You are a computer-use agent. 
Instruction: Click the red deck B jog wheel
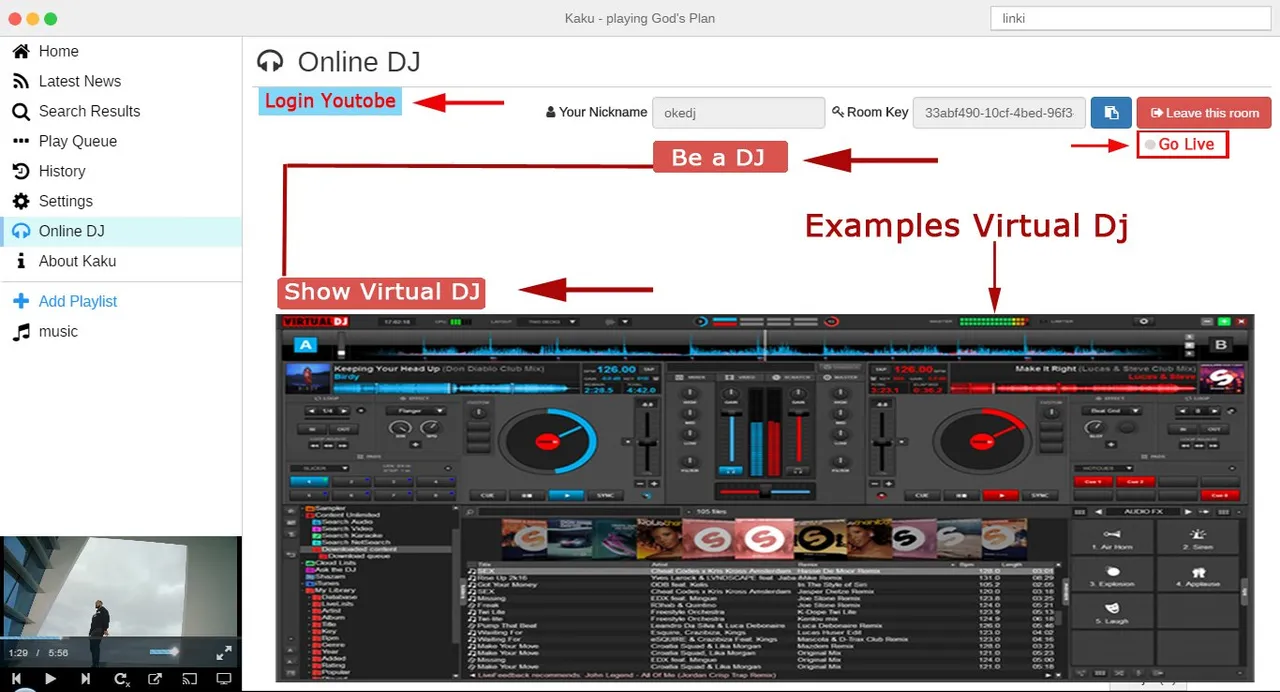point(981,441)
